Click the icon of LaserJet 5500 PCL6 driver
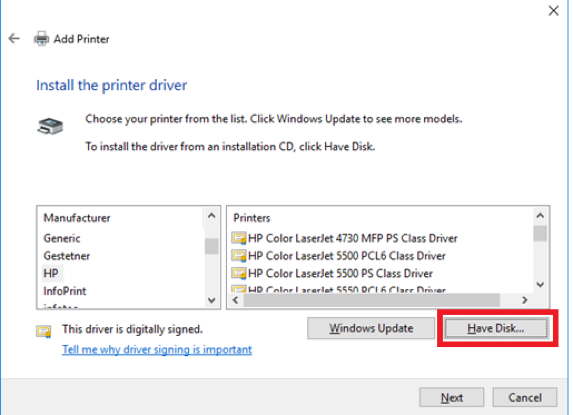Image resolution: width=573 pixels, height=415 pixels. click(239, 256)
